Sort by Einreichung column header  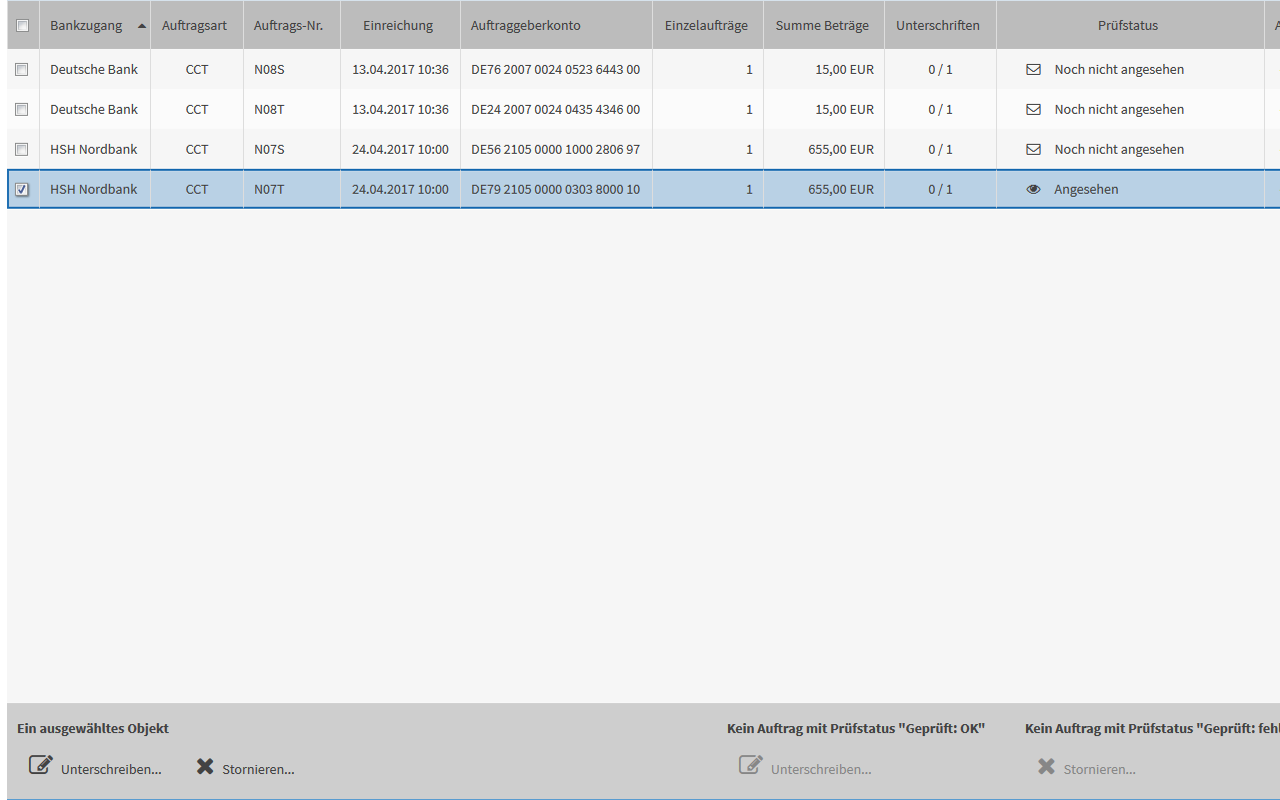(398, 26)
